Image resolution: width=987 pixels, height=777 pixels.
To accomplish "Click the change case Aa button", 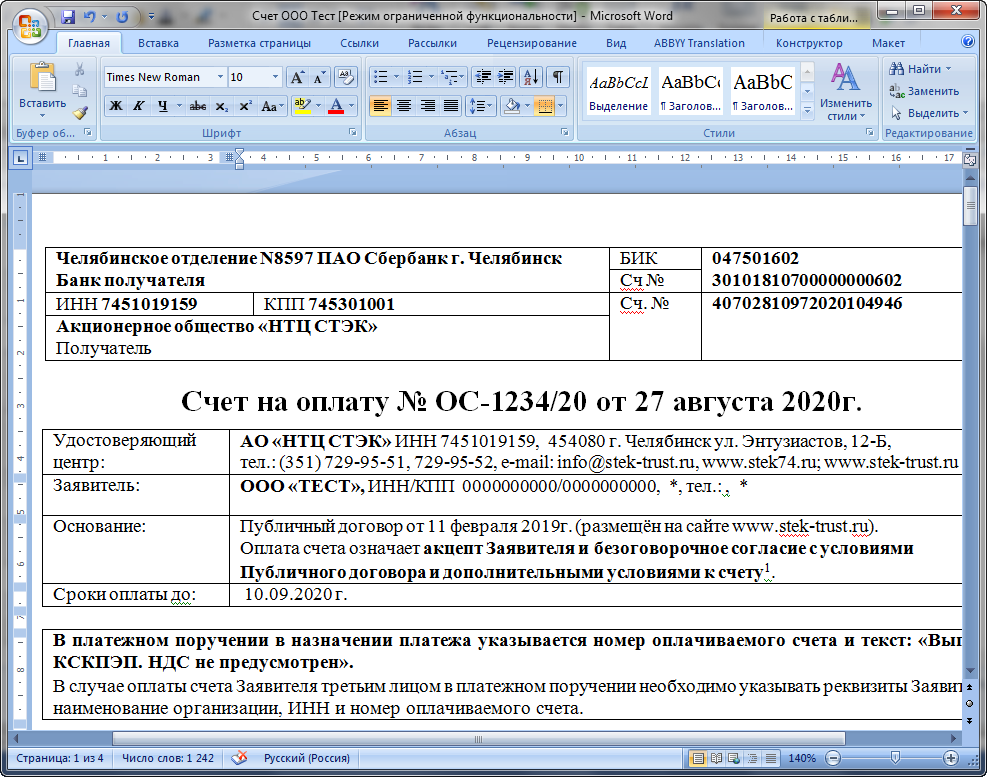I will pos(272,106).
